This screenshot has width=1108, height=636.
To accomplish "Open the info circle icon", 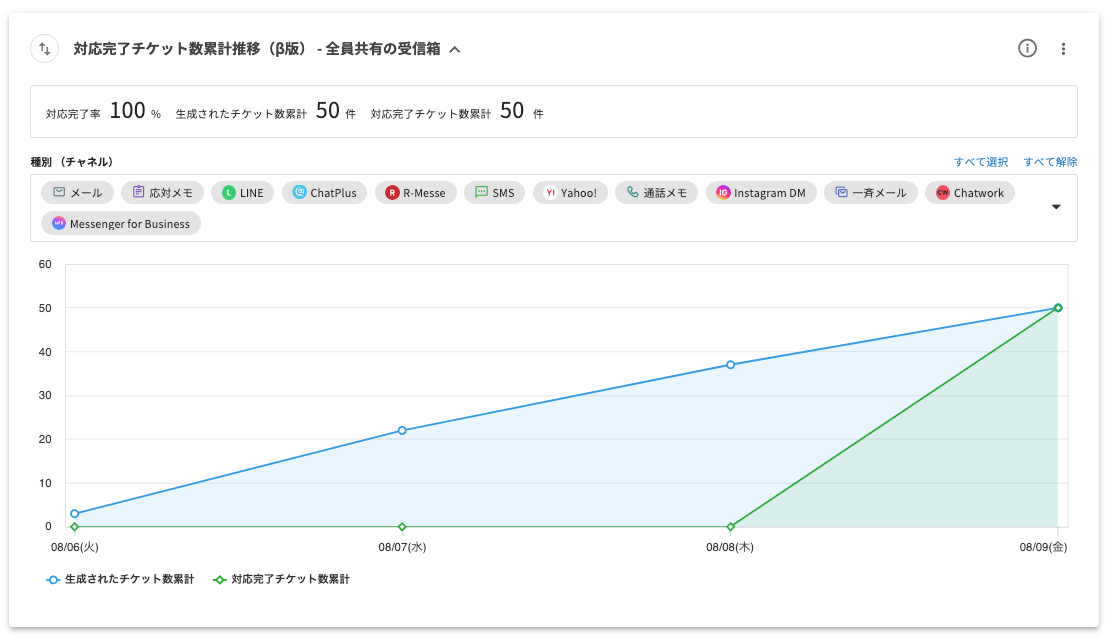I will click(1027, 49).
